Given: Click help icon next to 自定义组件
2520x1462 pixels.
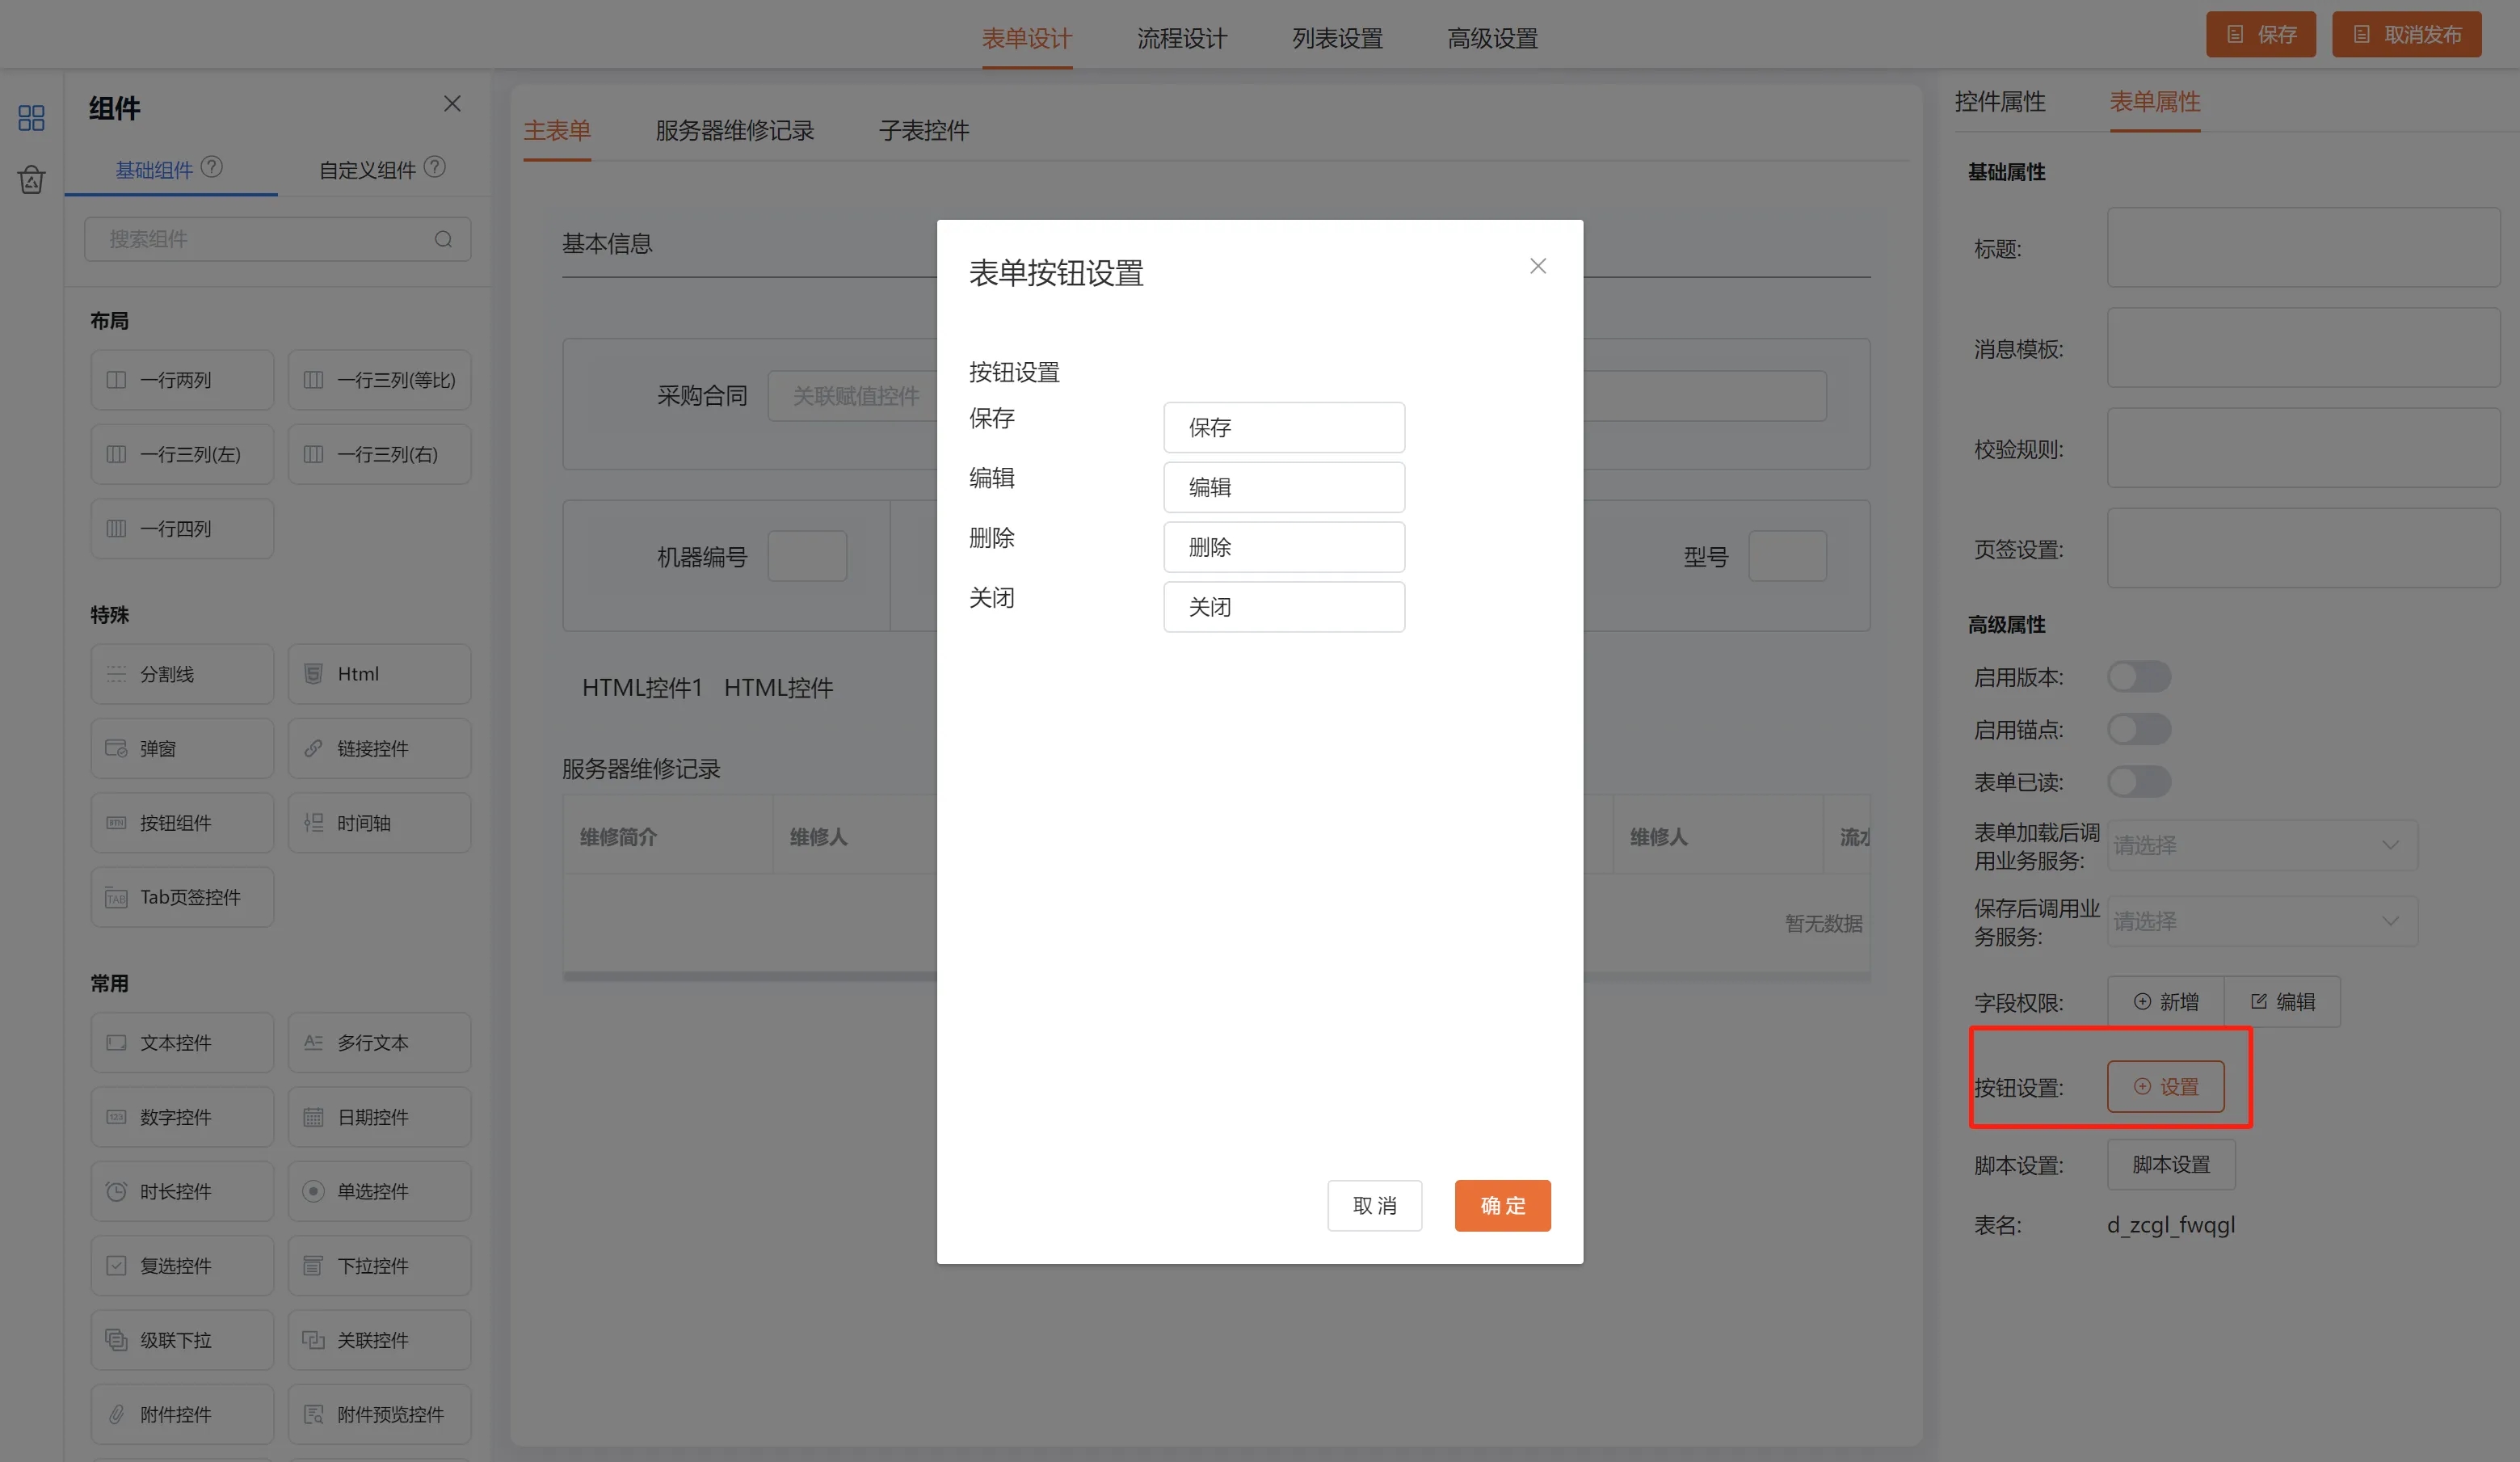Looking at the screenshot, I should [435, 167].
